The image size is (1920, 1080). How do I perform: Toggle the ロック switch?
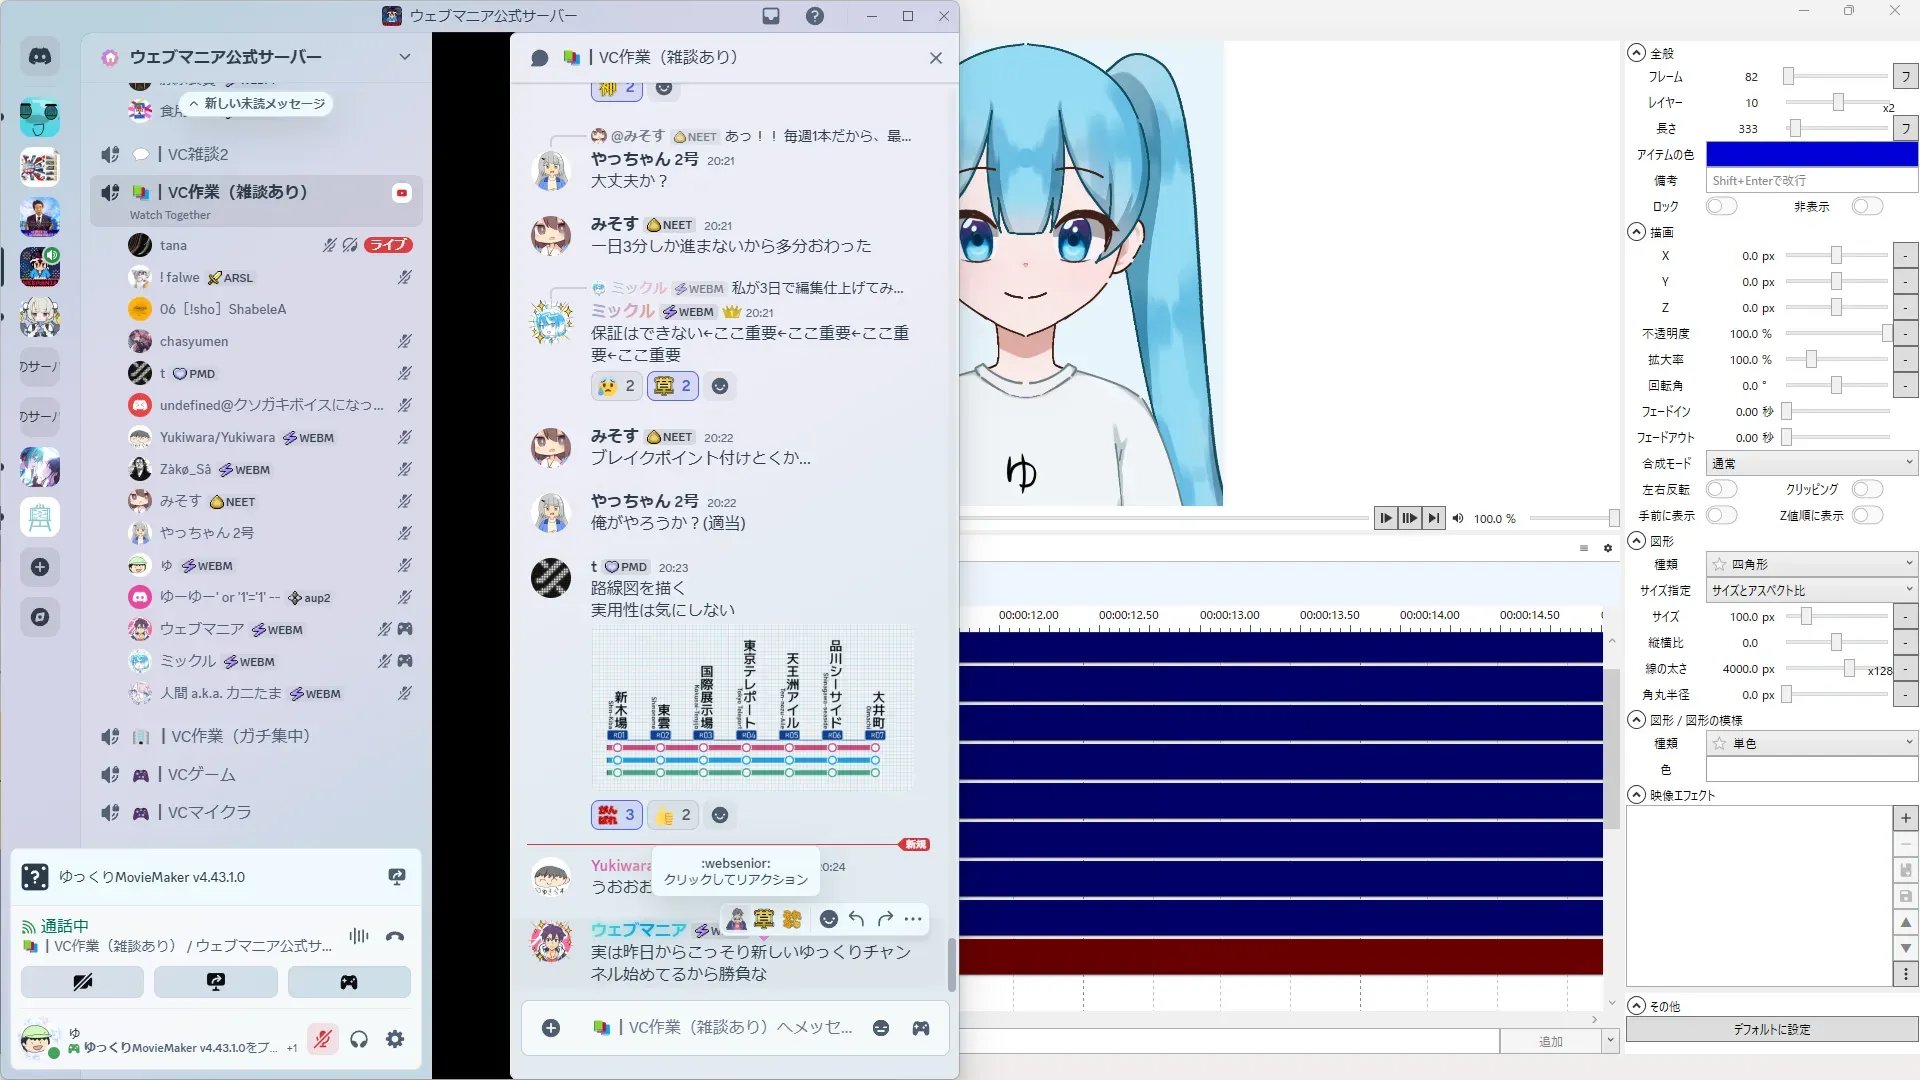1721,206
